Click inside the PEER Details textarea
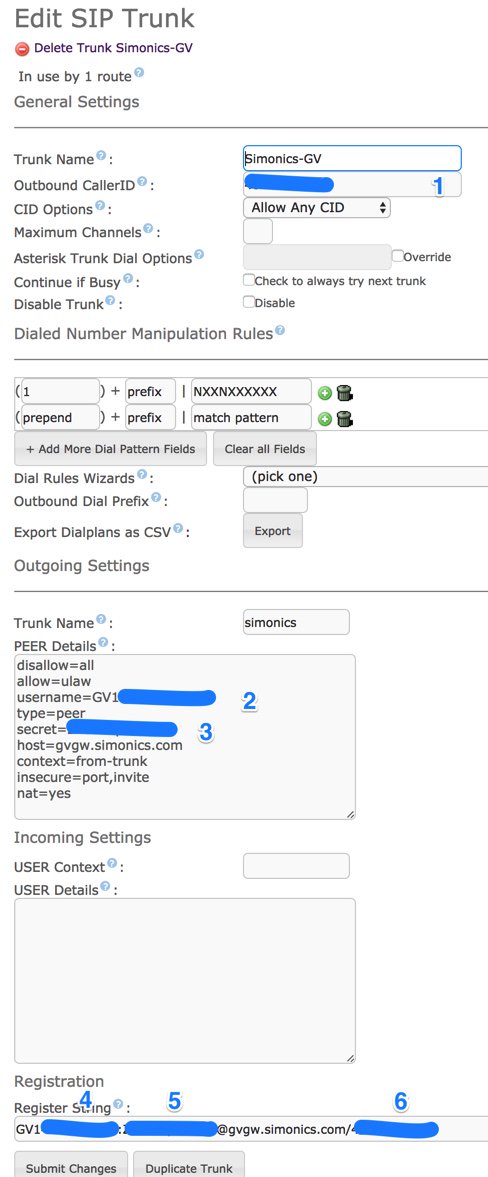The image size is (488, 1177). coord(185,736)
